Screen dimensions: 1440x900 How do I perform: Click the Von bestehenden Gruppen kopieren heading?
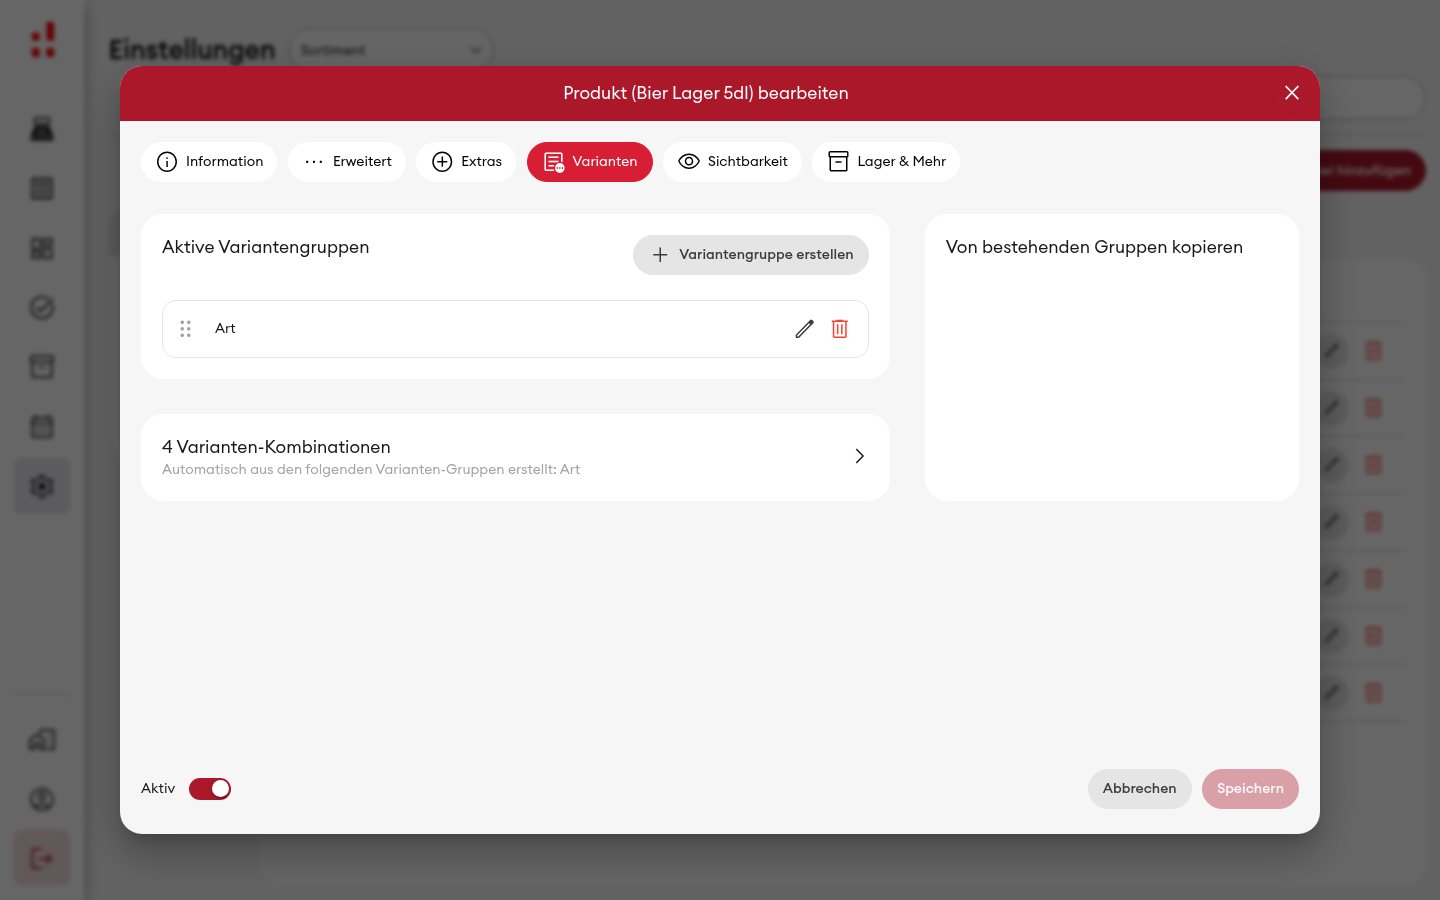pos(1094,247)
